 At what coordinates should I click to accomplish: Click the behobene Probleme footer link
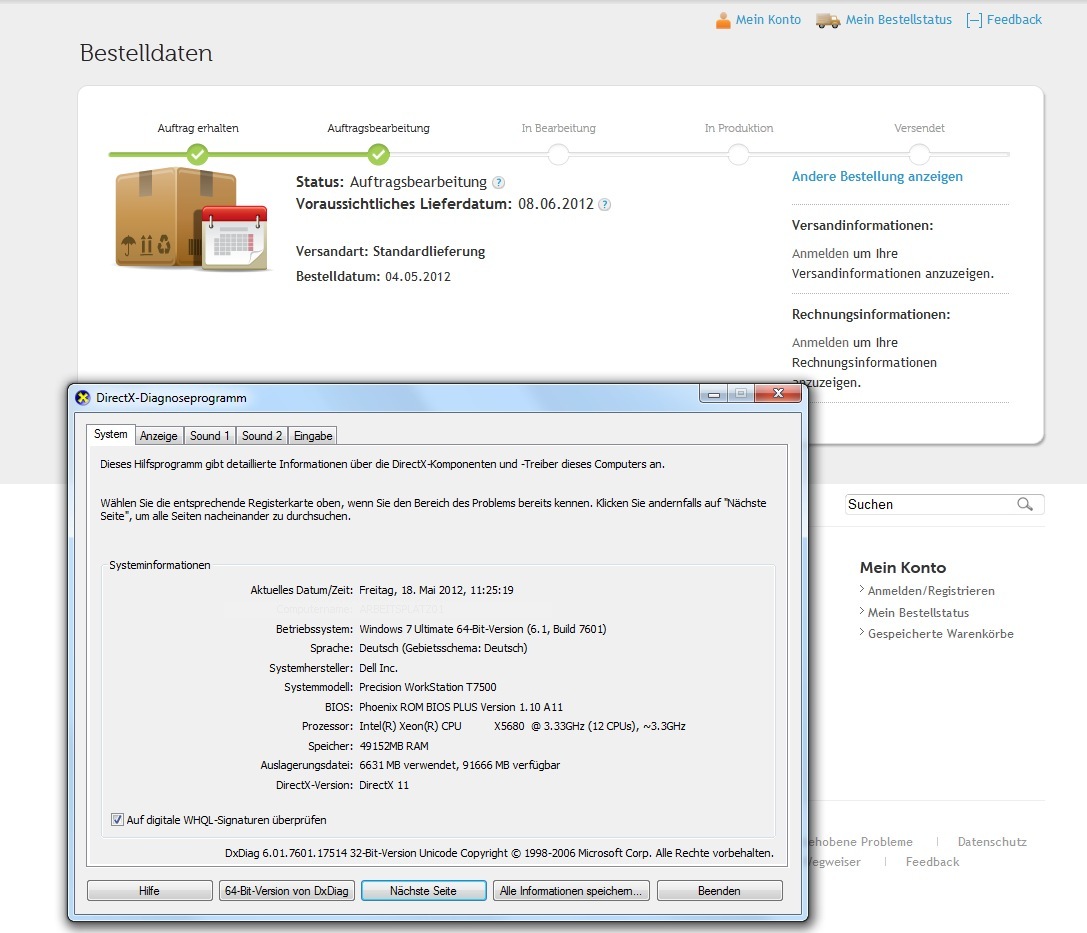click(860, 842)
